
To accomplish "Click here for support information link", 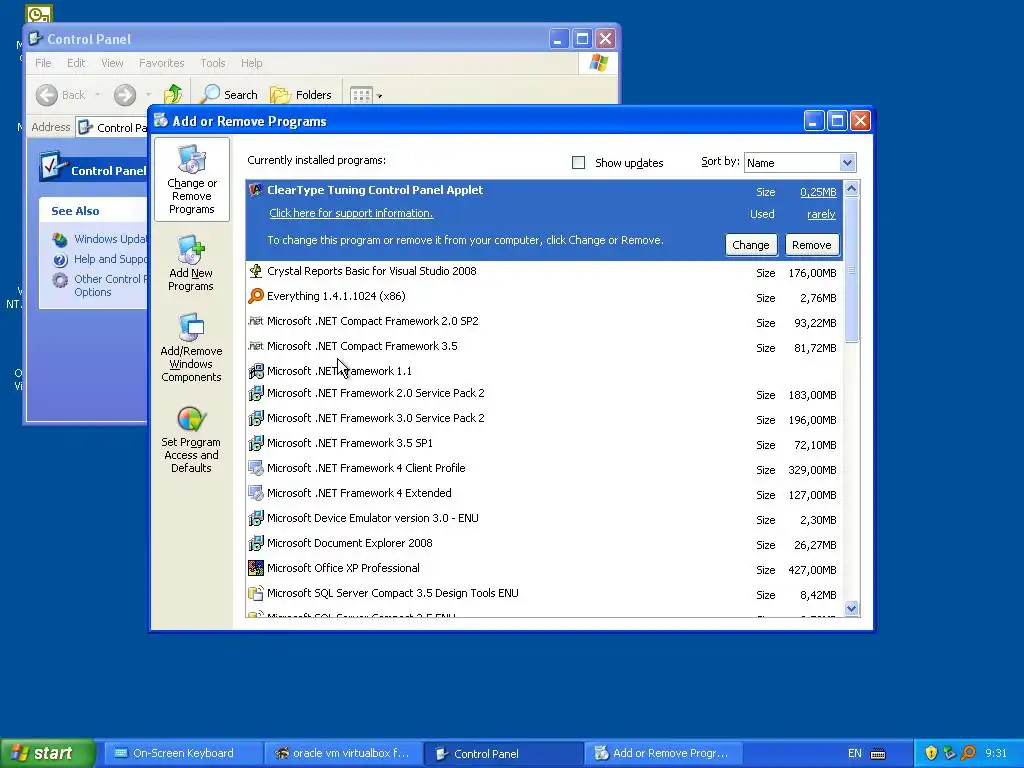I will pyautogui.click(x=351, y=214).
